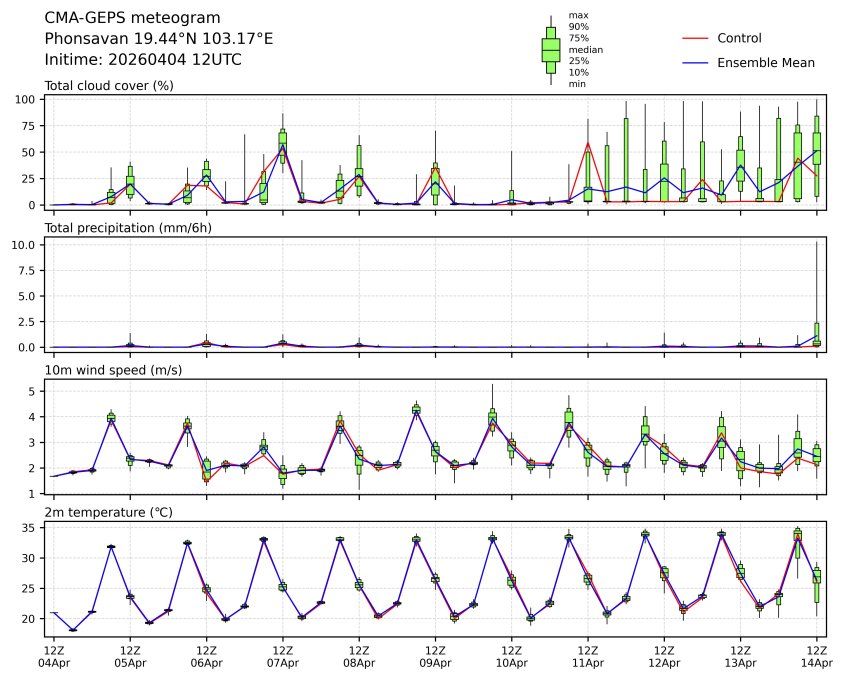Click the blue Ensemble Mean legend line
The width and height of the screenshot is (844, 680).
tap(695, 63)
